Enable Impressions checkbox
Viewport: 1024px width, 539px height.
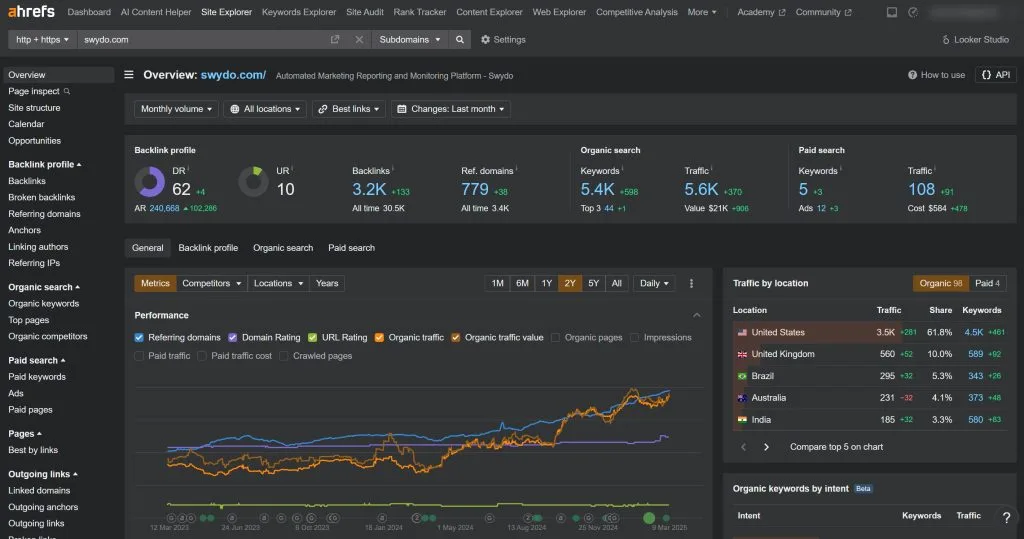pyautogui.click(x=634, y=337)
